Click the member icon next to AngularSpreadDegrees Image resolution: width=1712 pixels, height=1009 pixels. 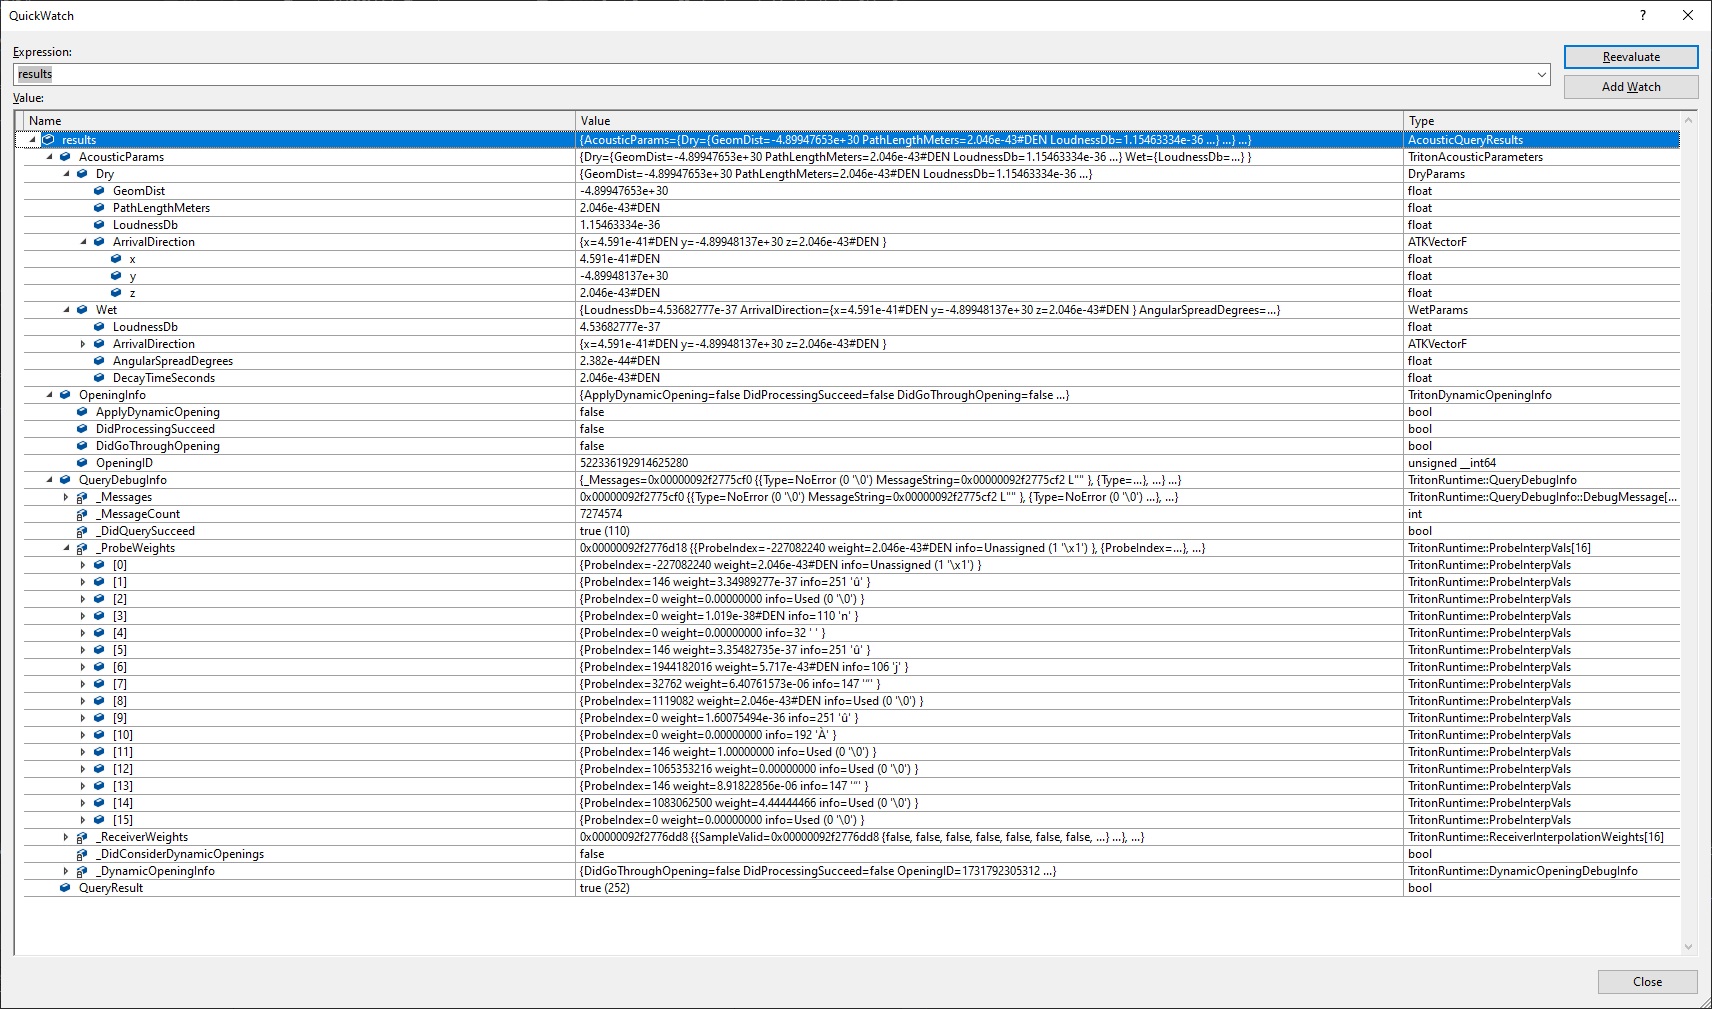click(x=98, y=361)
